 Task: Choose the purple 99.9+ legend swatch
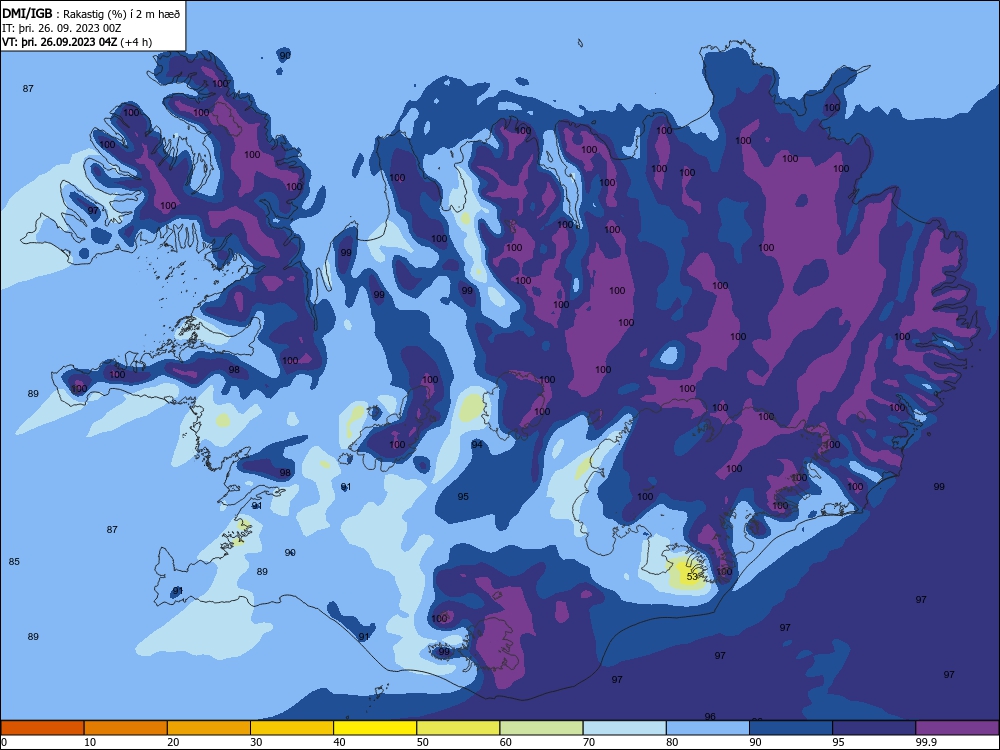click(x=957, y=728)
